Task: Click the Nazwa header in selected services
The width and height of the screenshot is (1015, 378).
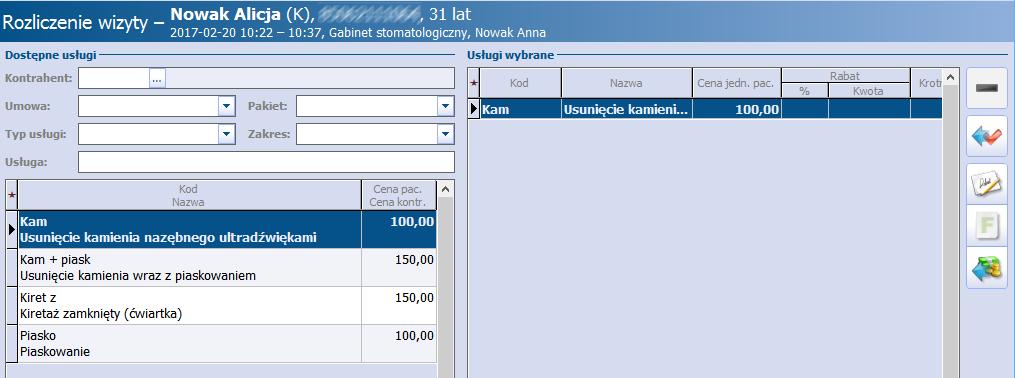Action: click(627, 83)
